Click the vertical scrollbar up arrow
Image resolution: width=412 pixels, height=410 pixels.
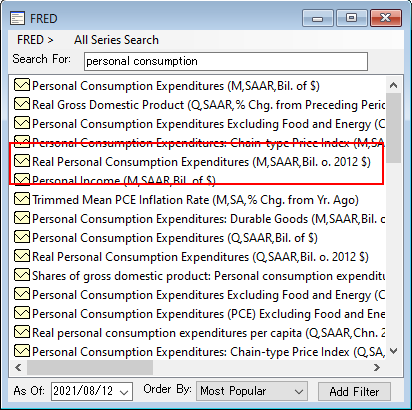(x=393, y=85)
